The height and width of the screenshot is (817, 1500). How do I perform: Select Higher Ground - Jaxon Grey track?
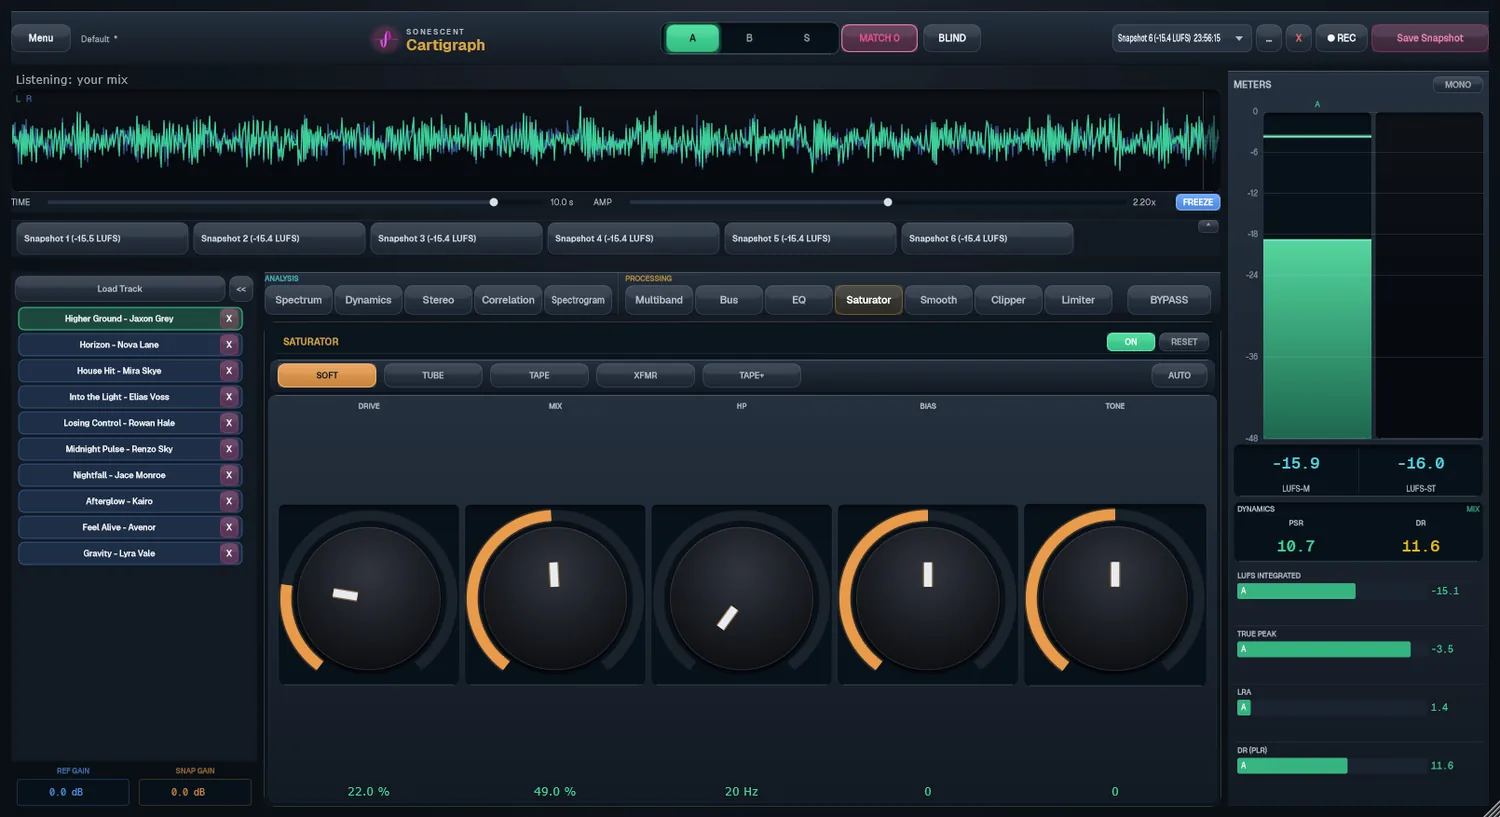[119, 318]
